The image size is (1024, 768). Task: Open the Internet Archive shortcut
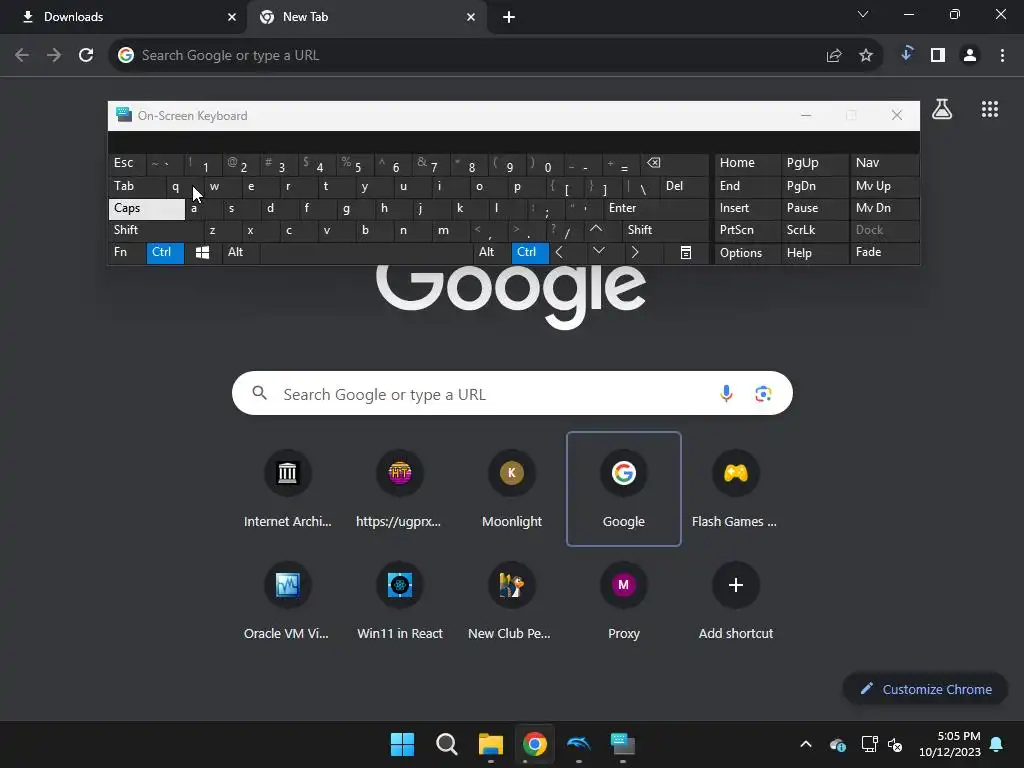tap(287, 488)
